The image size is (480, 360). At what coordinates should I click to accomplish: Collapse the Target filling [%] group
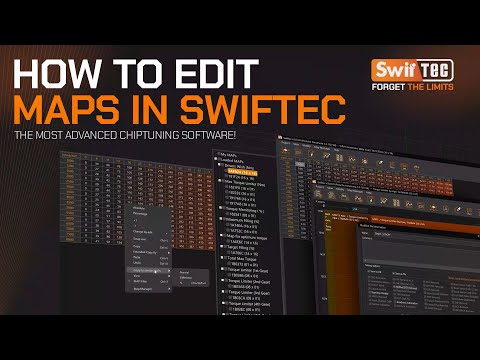click(x=221, y=246)
